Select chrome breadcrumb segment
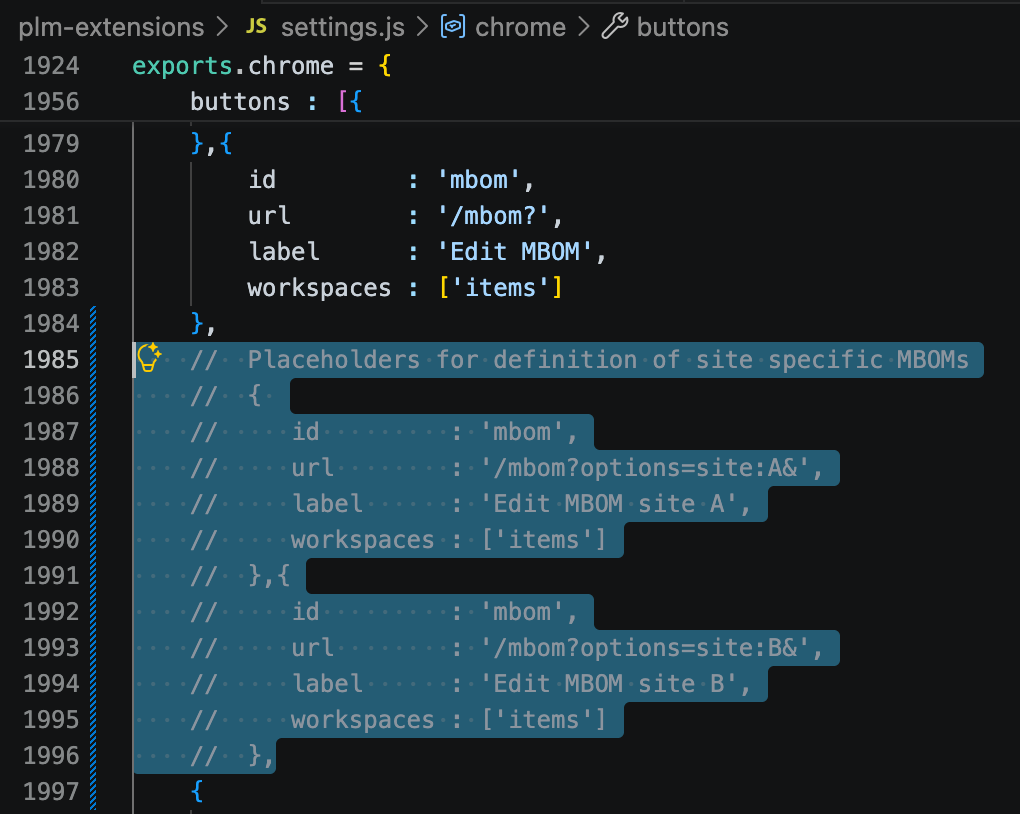Image resolution: width=1020 pixels, height=814 pixels. (x=520, y=27)
